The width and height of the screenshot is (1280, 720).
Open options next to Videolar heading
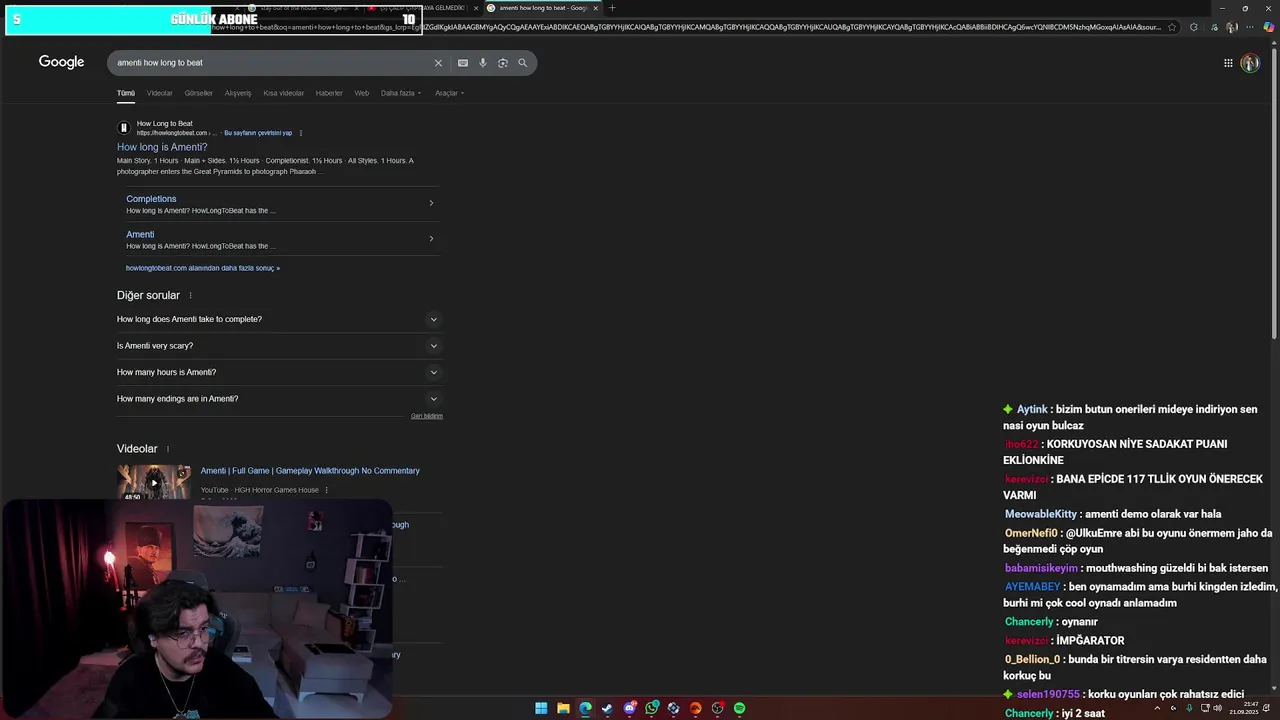pyautogui.click(x=168, y=449)
